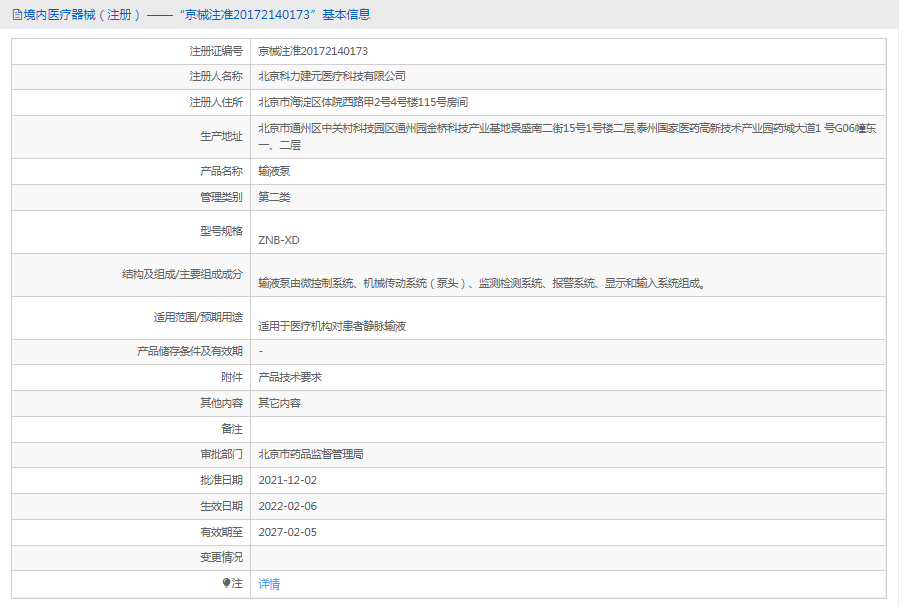903x606 pixels.
Task: Open the 详情 link
Action: click(x=269, y=584)
